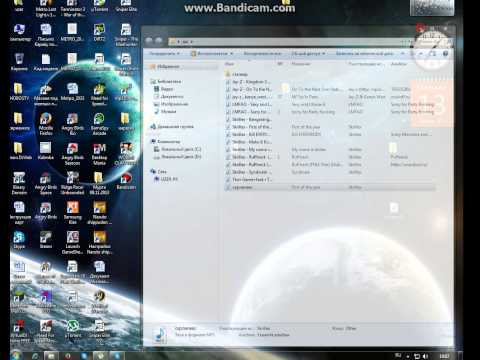Viewport: 480px width, 360px height.
Task: Select the Skype desktop icon
Action: 19,240
